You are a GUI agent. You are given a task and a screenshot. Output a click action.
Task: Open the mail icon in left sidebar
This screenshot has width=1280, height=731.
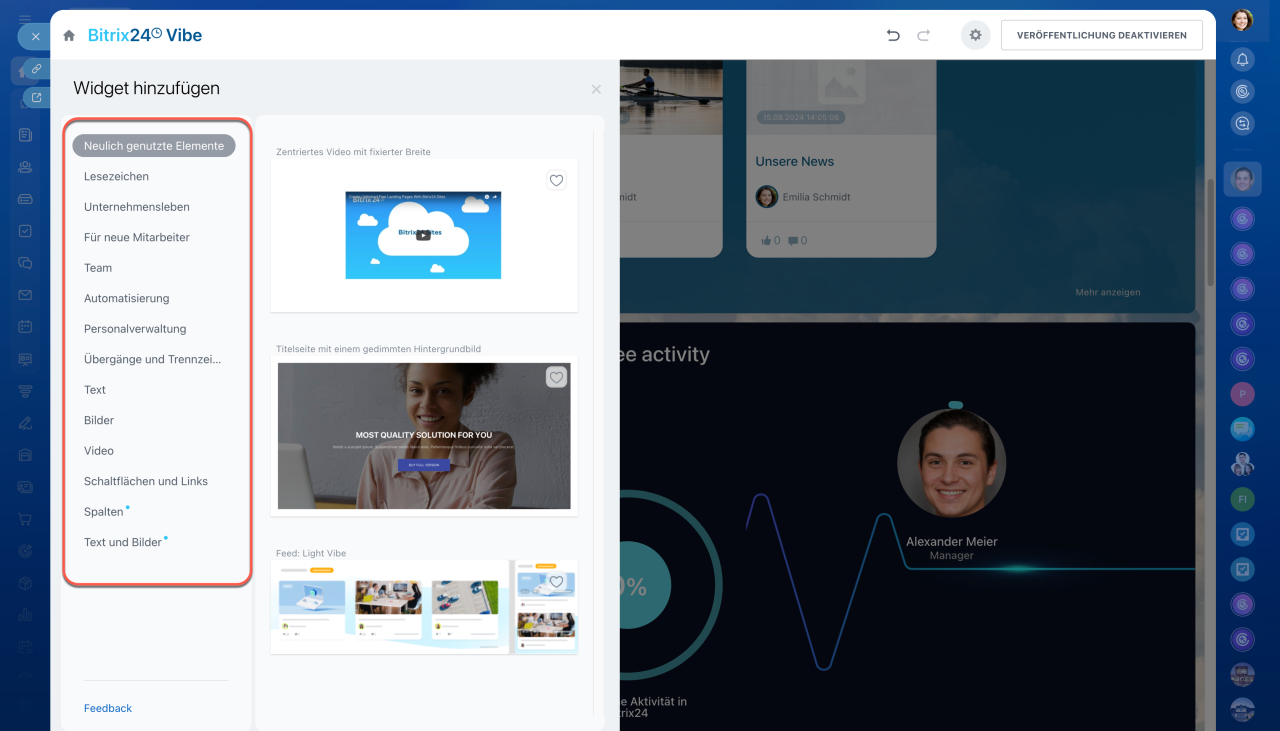point(25,295)
